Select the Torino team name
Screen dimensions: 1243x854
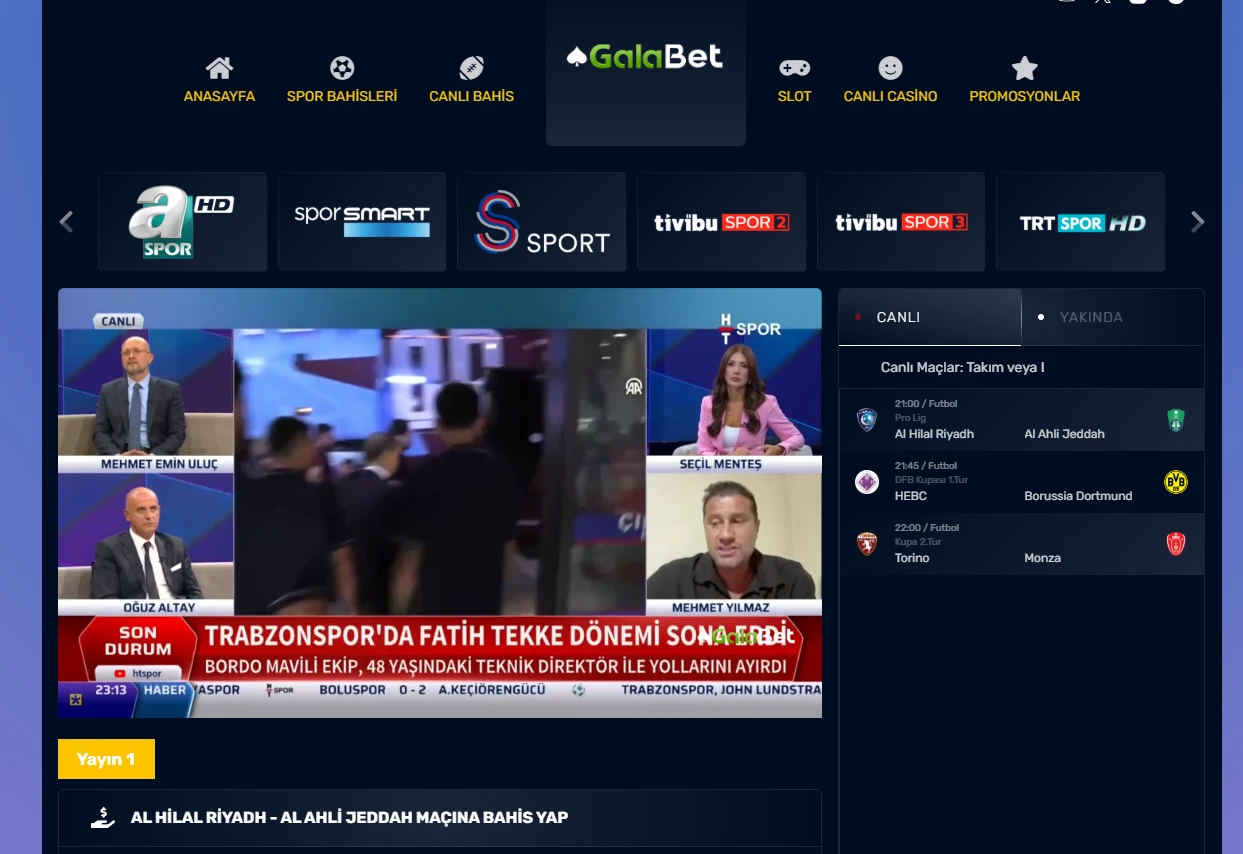point(912,558)
